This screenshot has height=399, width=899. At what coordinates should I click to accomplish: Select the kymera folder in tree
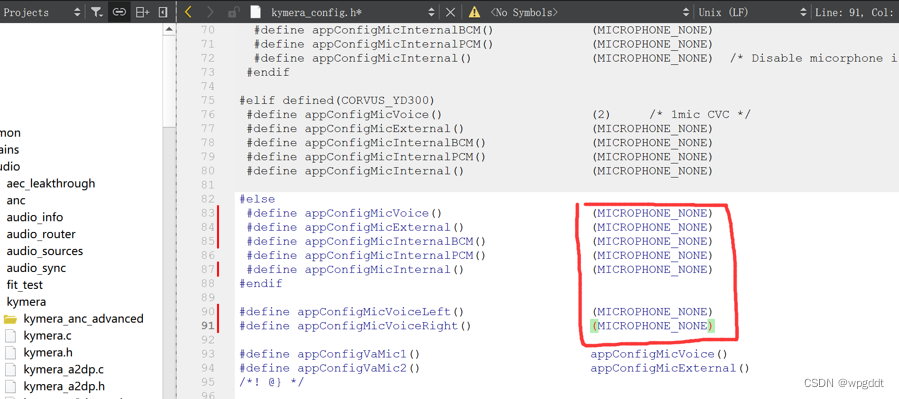click(x=26, y=302)
